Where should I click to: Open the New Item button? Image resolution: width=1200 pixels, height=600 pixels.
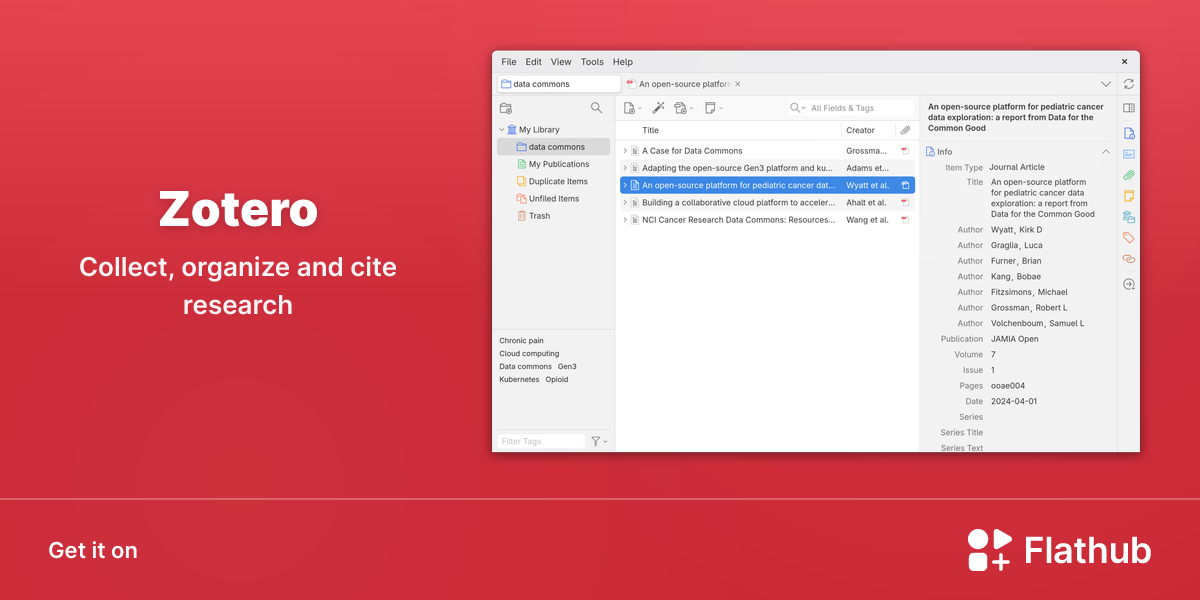pos(632,108)
